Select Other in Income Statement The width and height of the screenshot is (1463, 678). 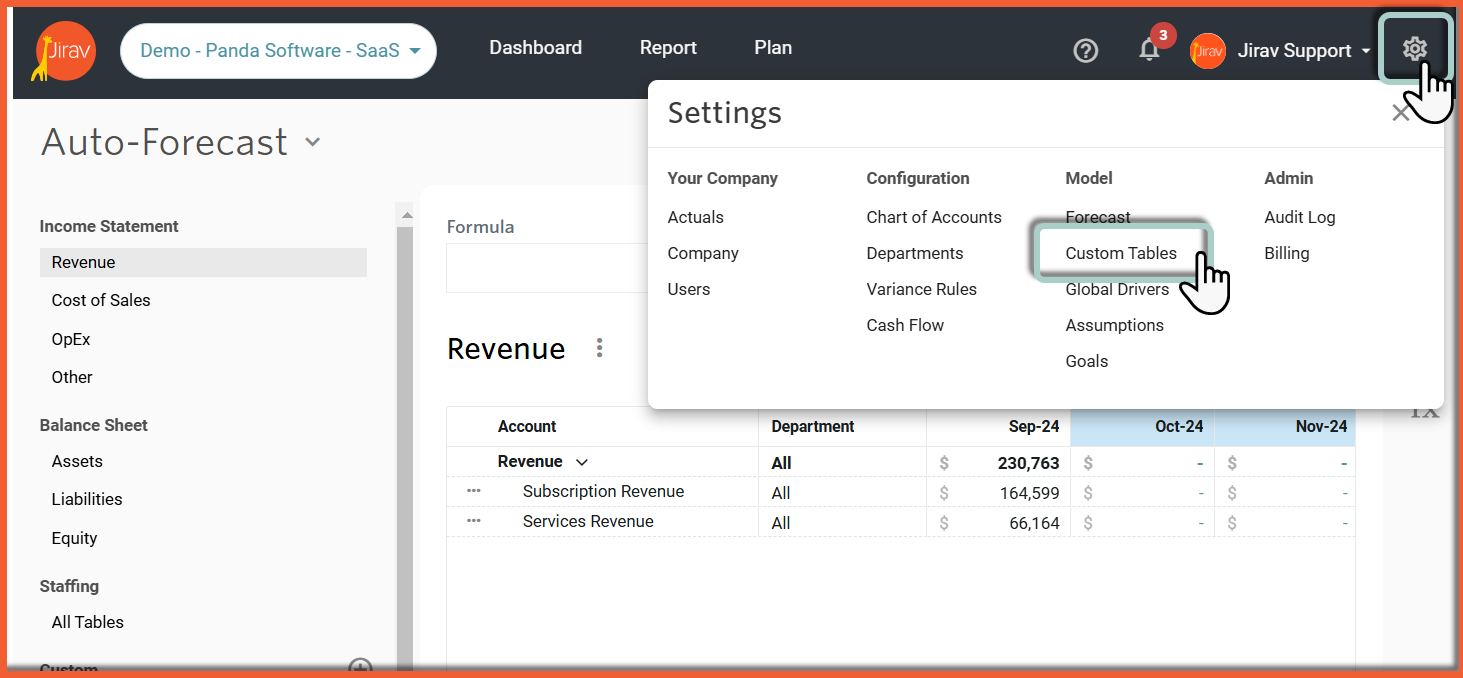coord(72,377)
